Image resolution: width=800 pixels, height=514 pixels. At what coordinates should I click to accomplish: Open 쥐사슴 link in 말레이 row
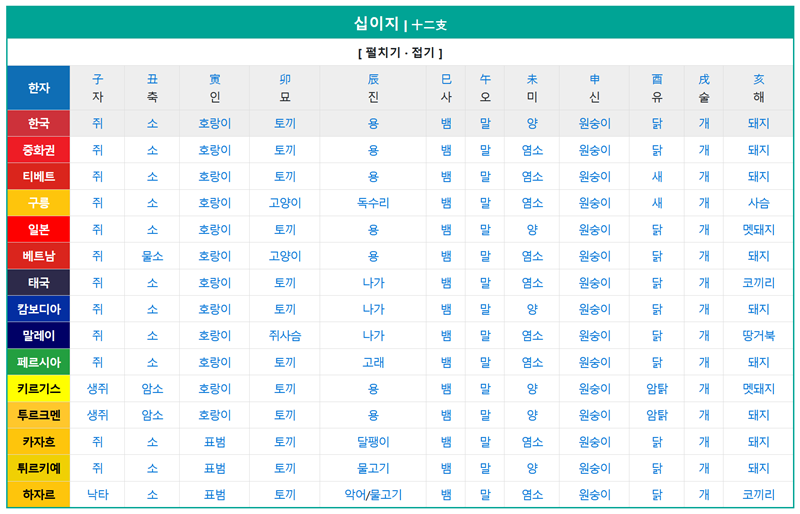click(x=285, y=336)
